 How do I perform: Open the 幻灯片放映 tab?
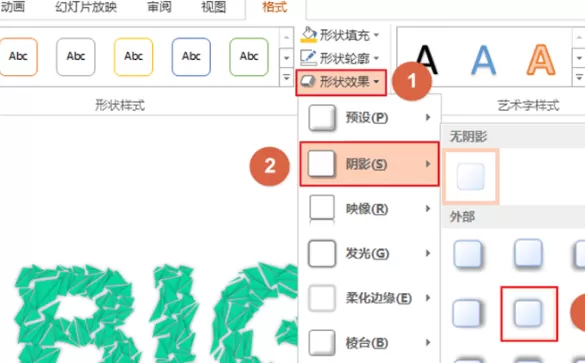coord(86,7)
